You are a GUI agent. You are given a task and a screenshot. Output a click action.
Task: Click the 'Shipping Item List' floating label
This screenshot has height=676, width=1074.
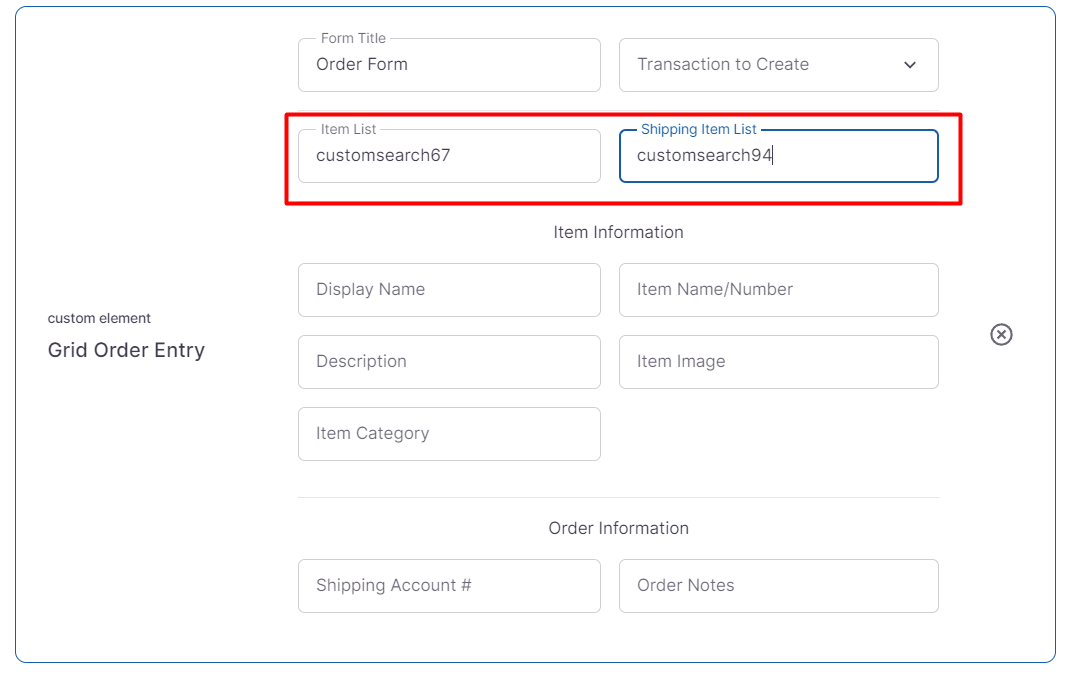point(698,130)
